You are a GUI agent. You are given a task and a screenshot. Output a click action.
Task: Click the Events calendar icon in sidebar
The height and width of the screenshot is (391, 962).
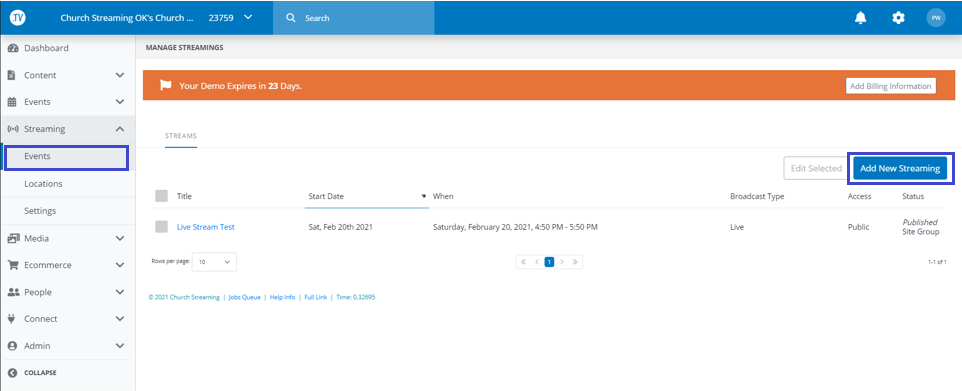[12, 102]
